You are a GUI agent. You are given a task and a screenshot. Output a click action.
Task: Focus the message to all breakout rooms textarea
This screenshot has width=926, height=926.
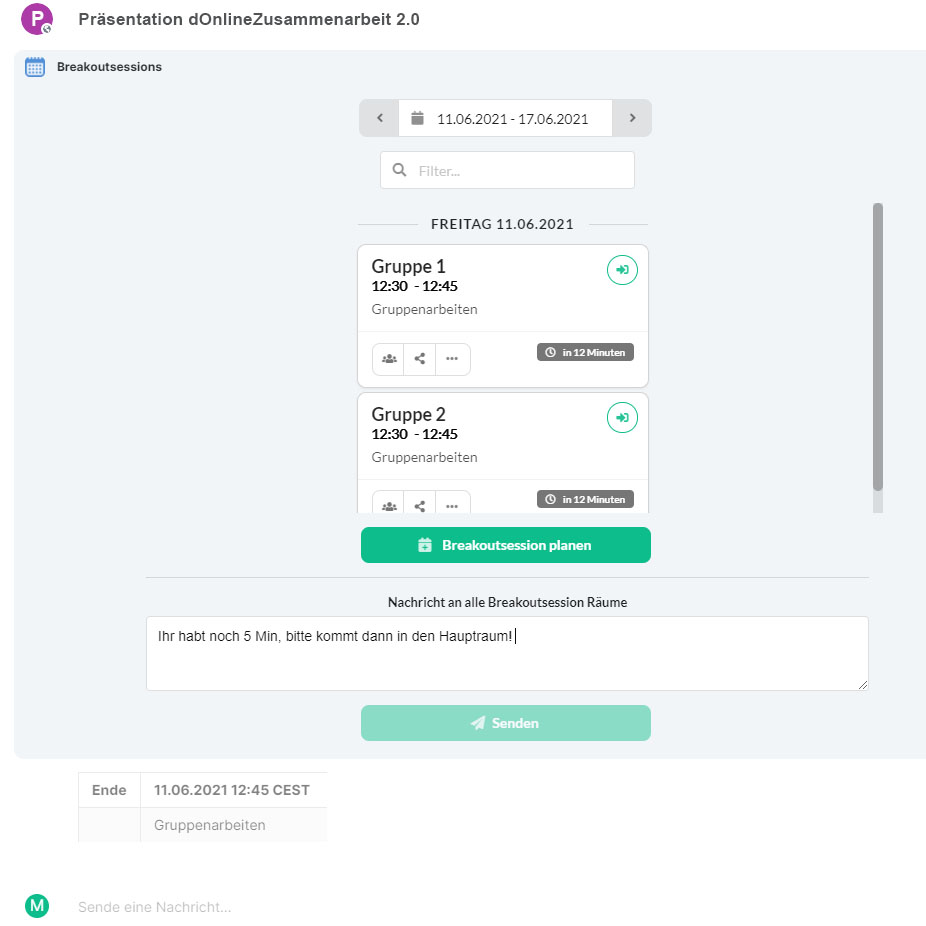tap(507, 653)
